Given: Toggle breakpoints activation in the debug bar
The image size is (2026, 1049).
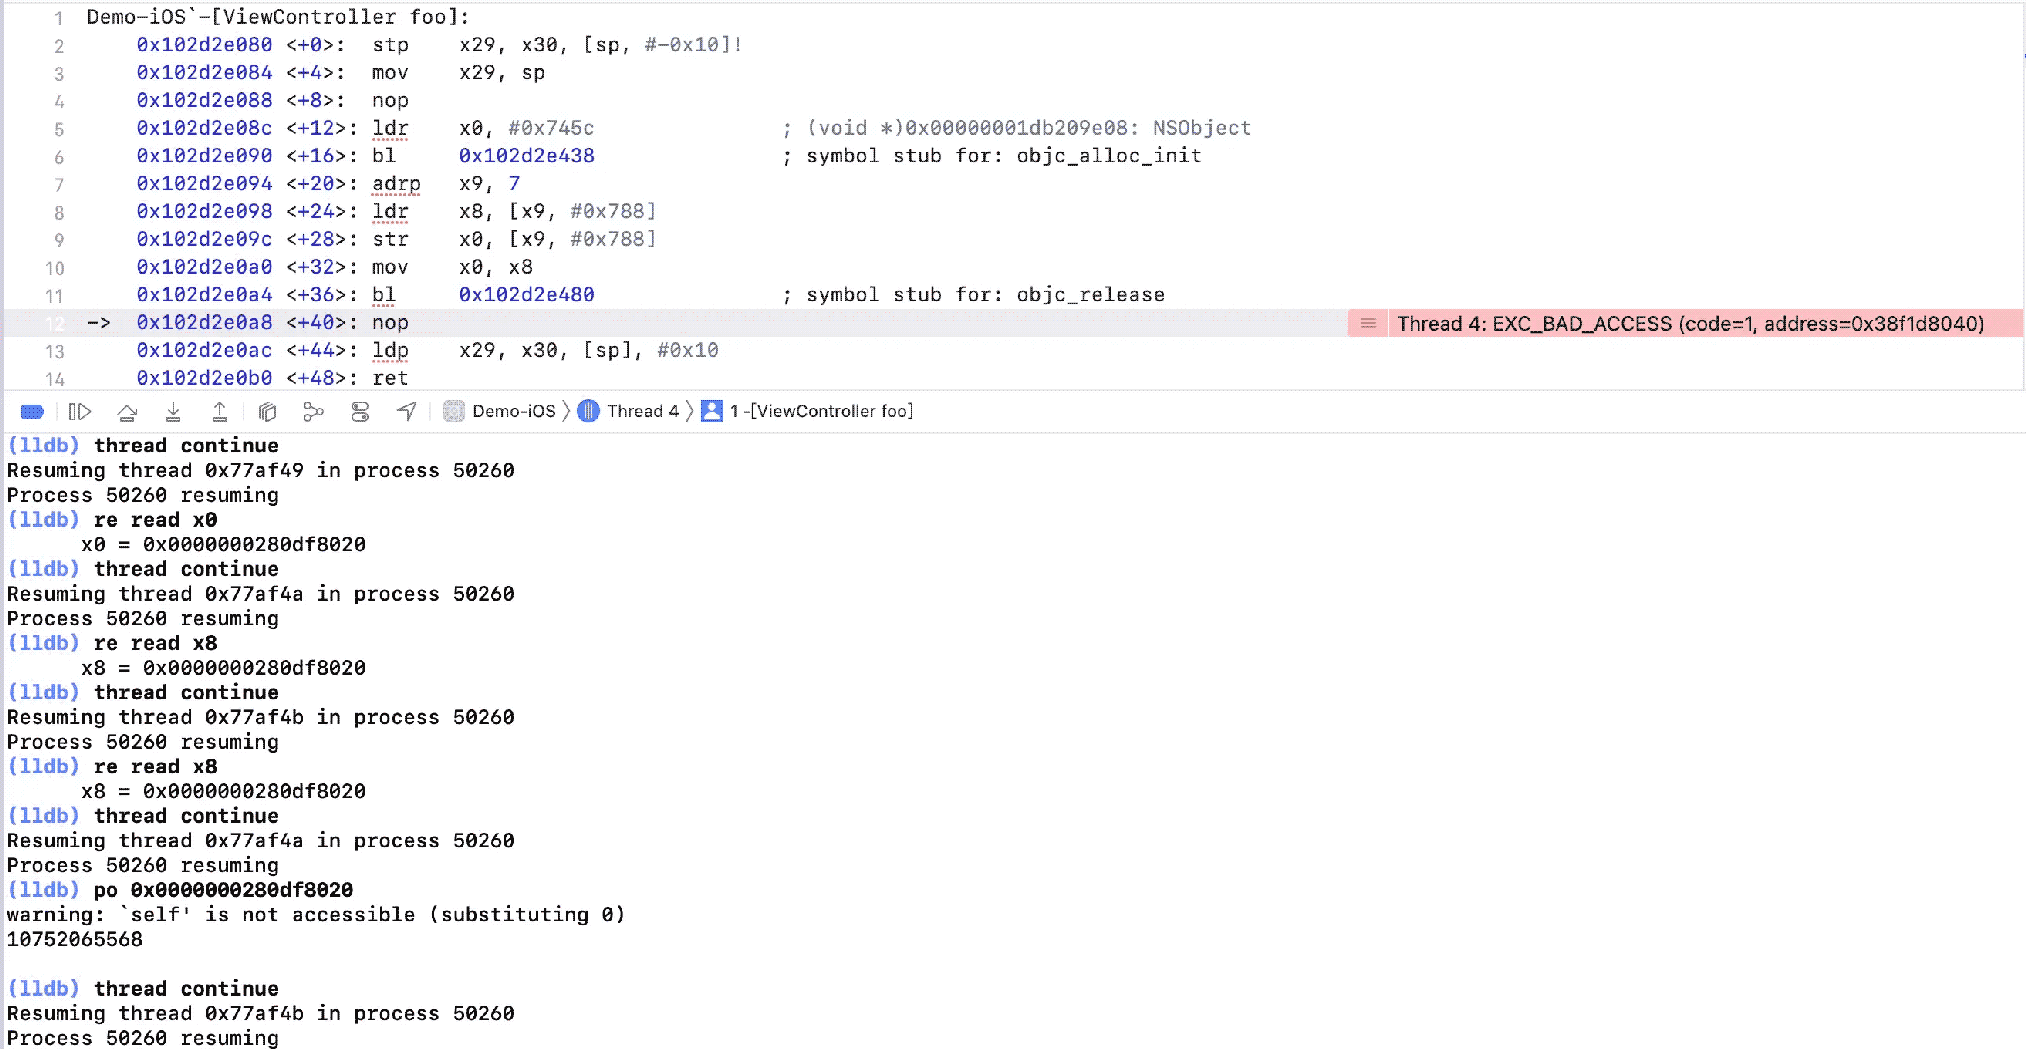Looking at the screenshot, I should coord(32,411).
